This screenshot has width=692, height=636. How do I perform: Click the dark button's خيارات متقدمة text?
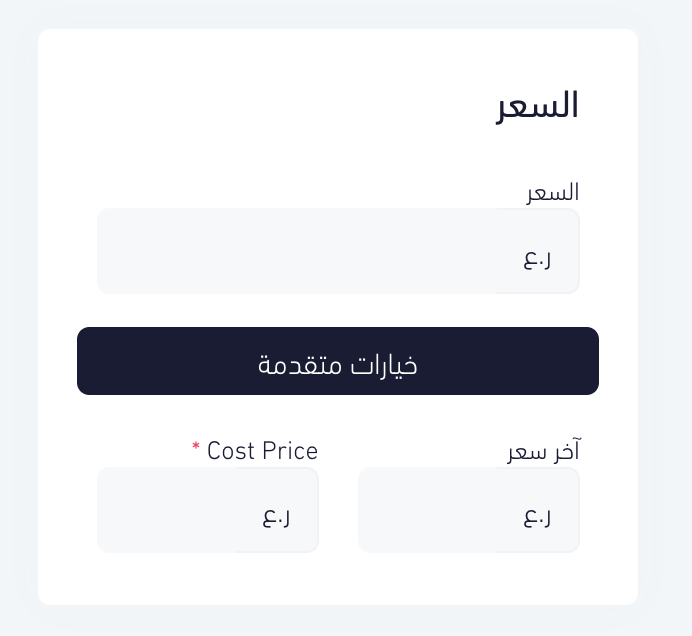338,365
